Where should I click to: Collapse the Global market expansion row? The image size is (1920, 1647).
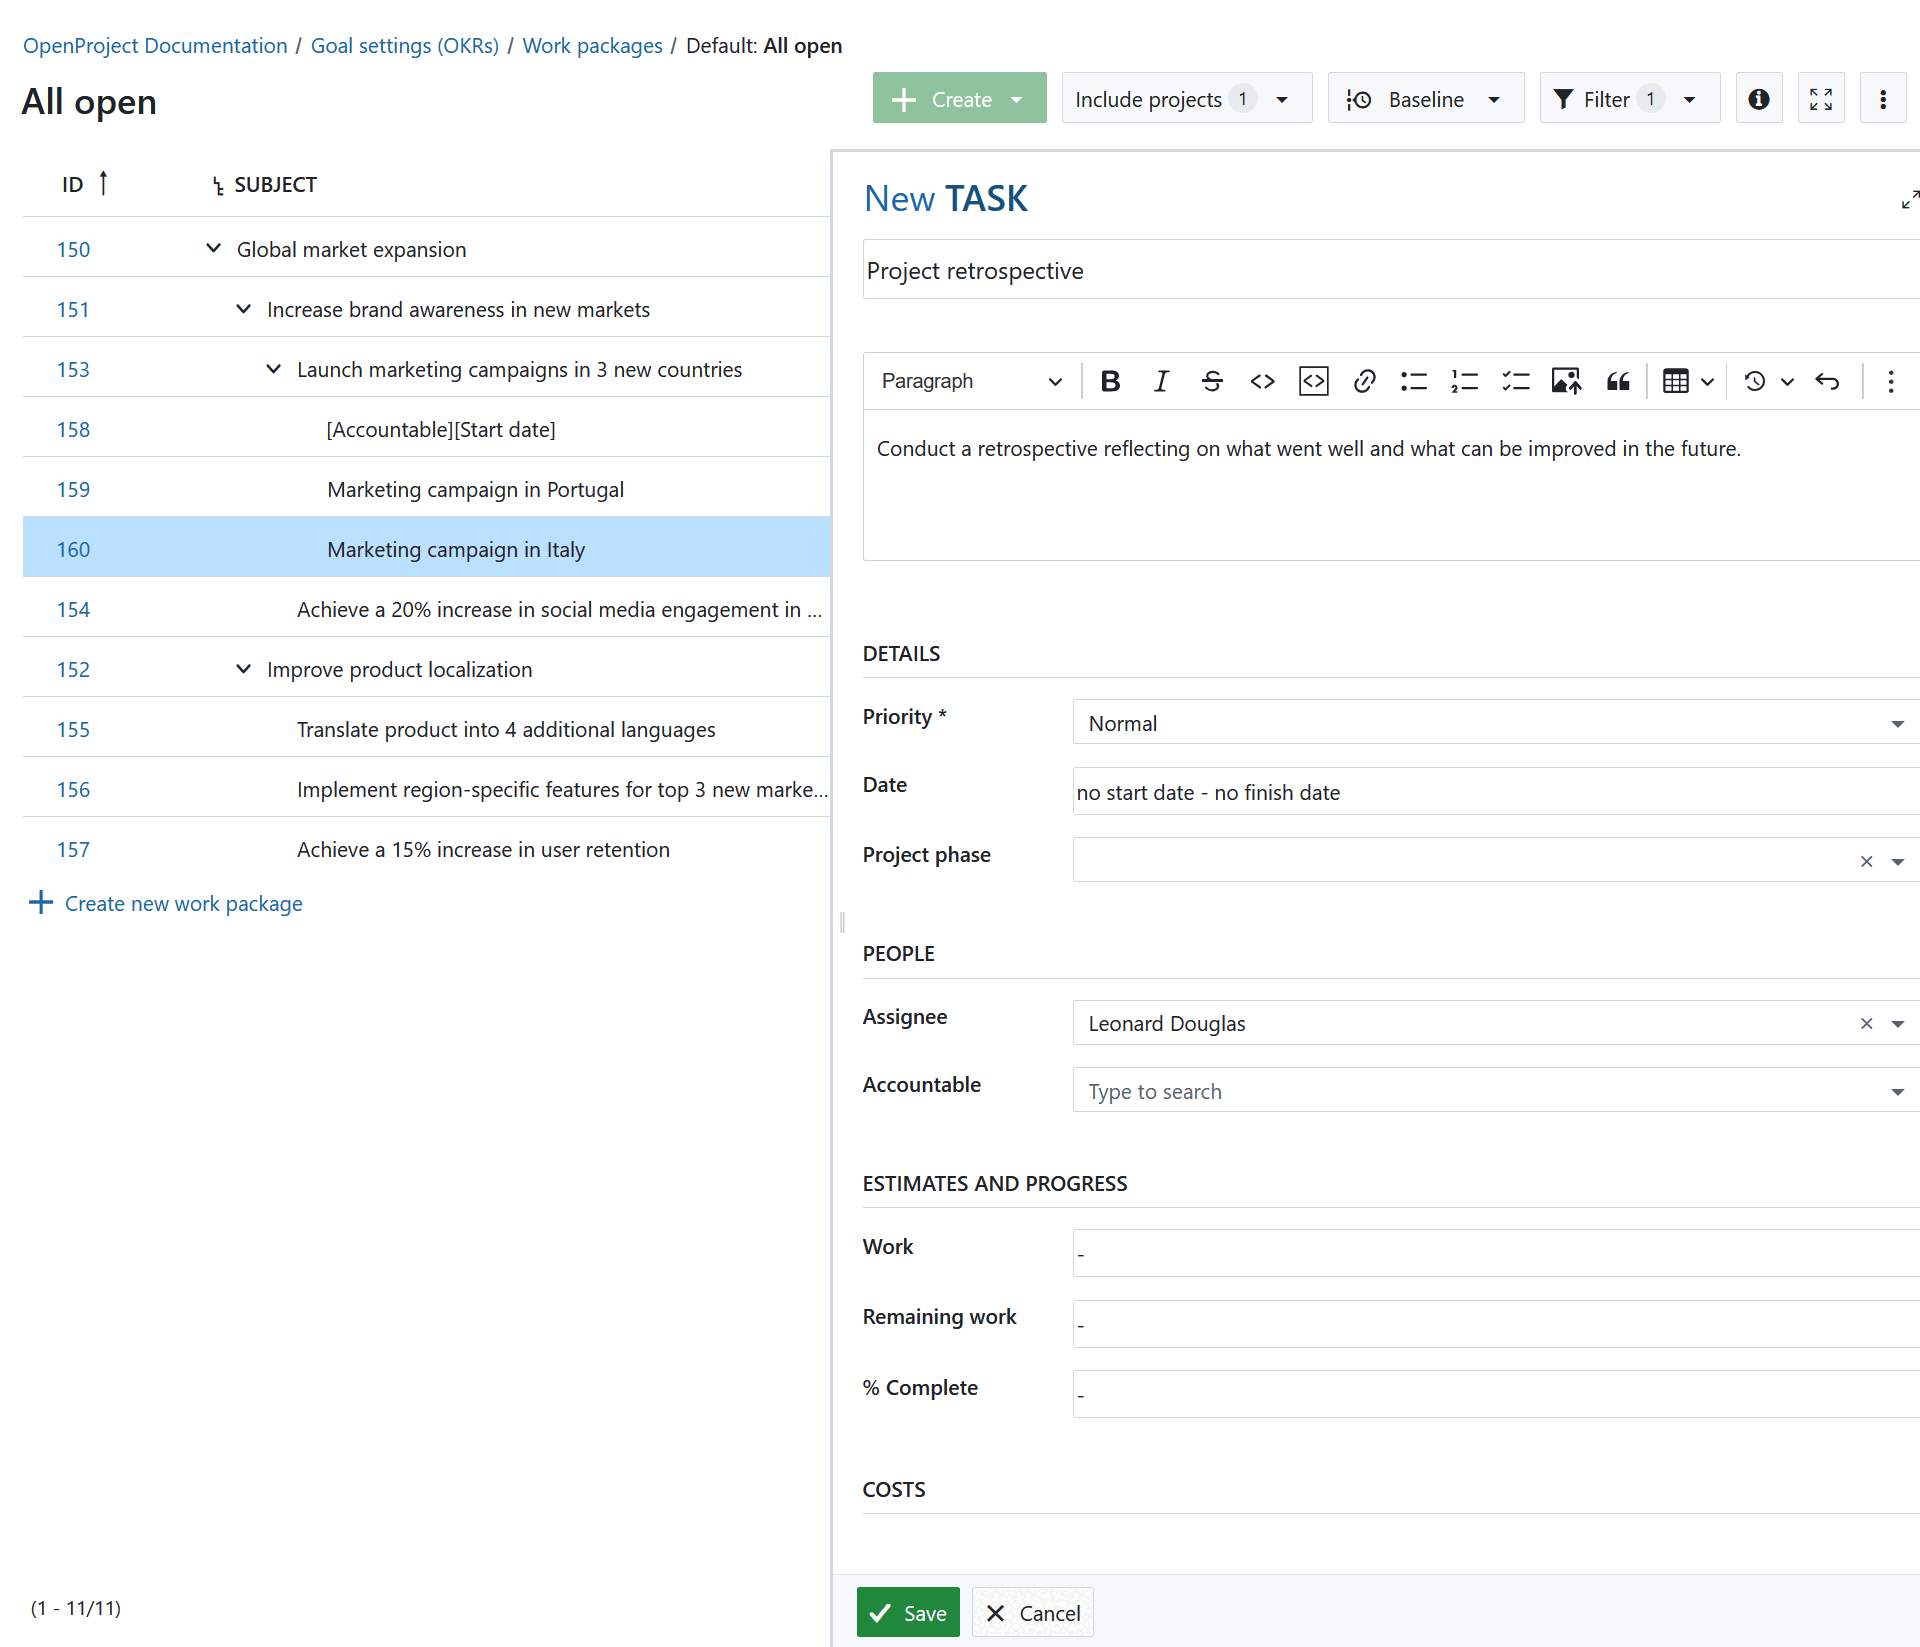[213, 248]
